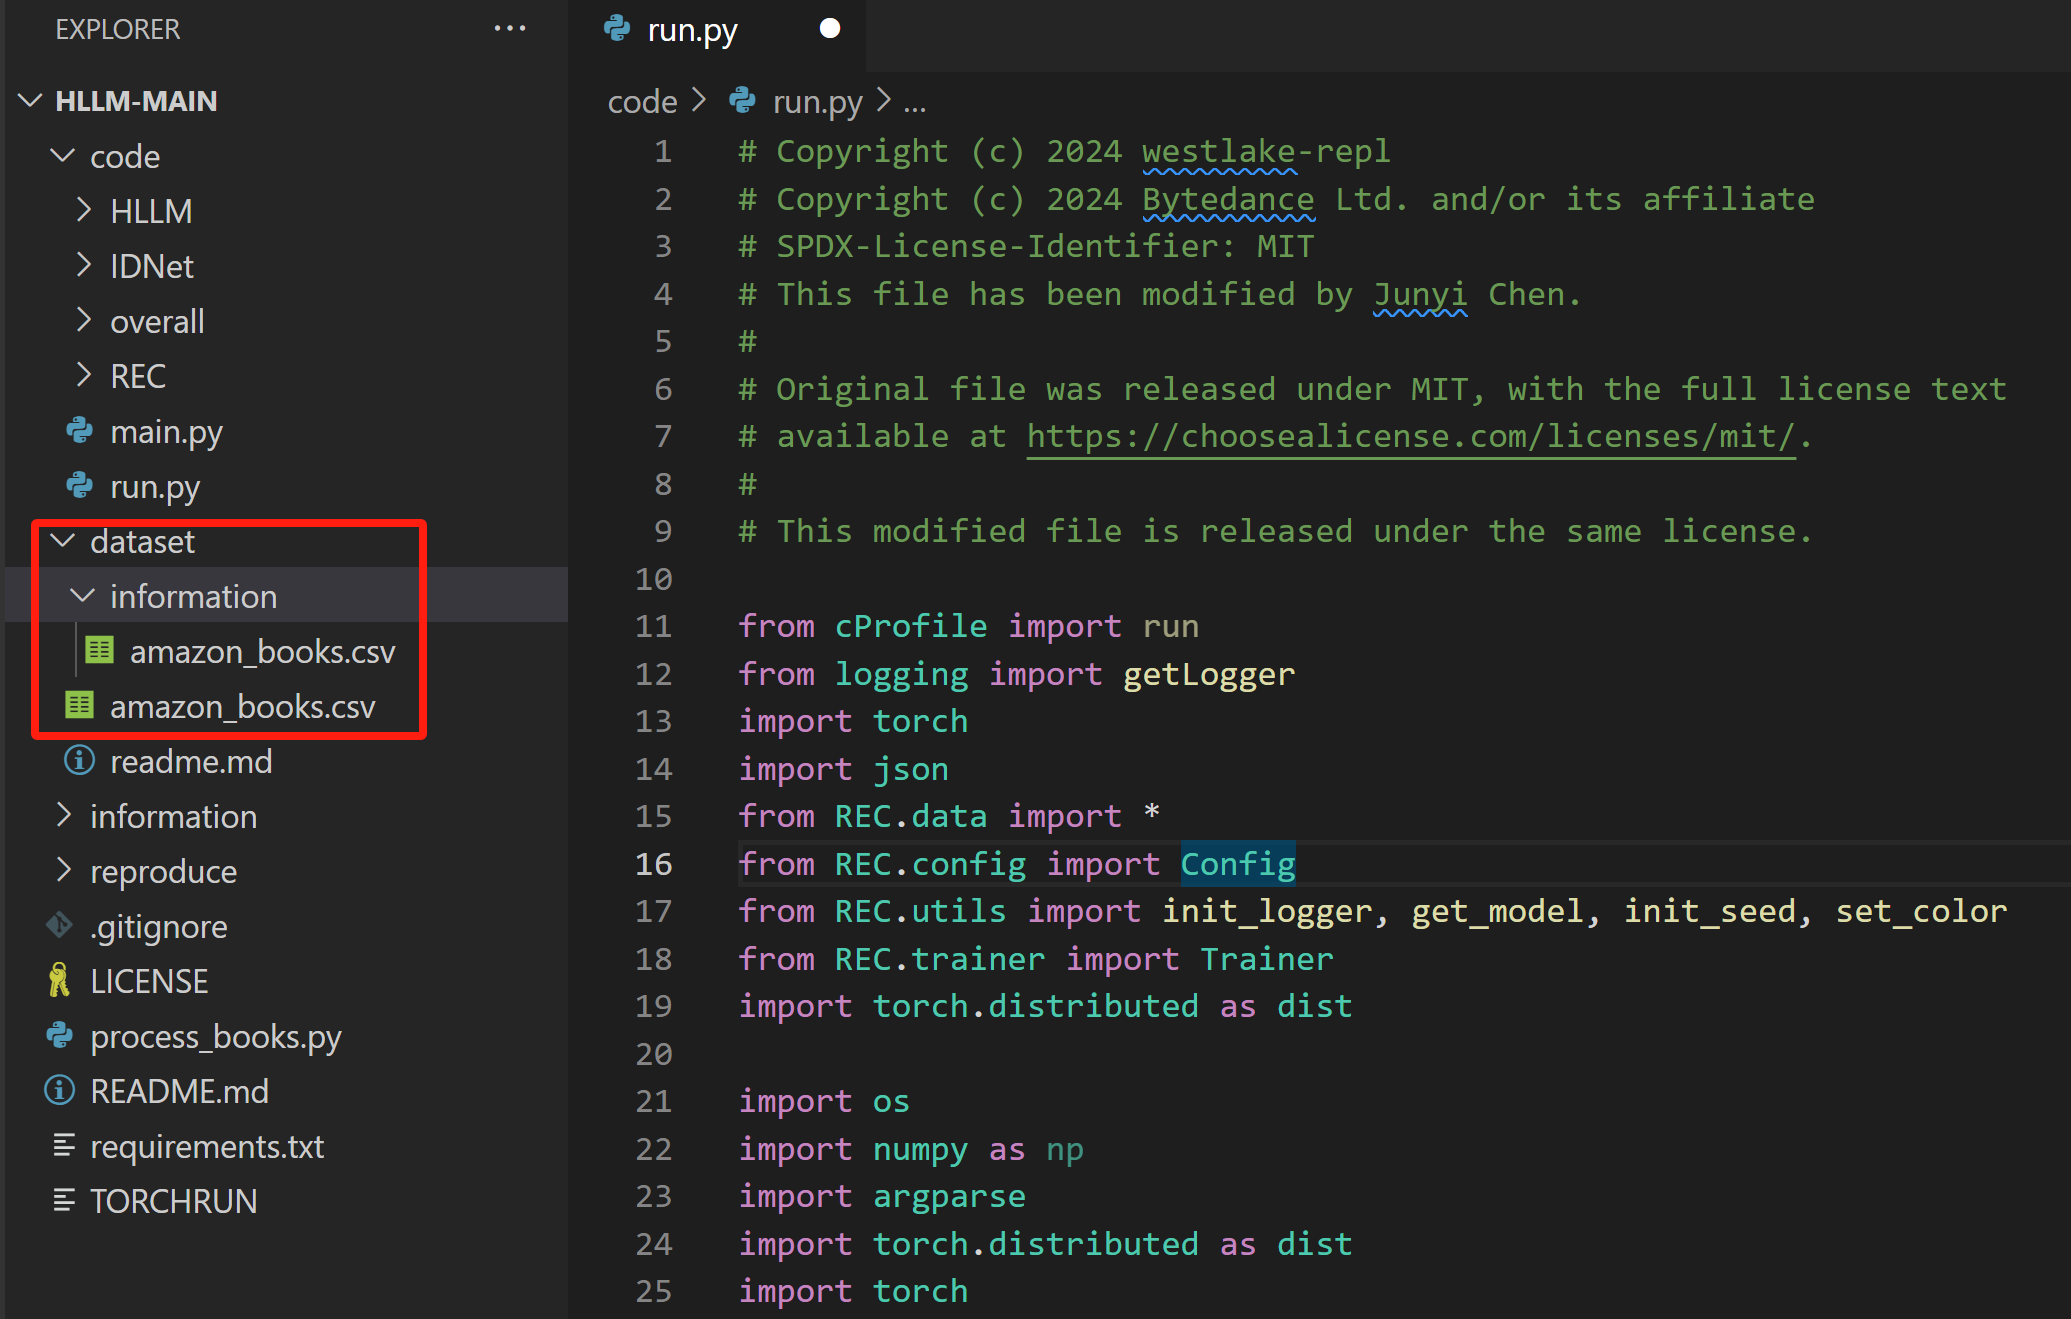Open the TORCHRUN file
This screenshot has height=1319, width=2071.
click(x=173, y=1201)
